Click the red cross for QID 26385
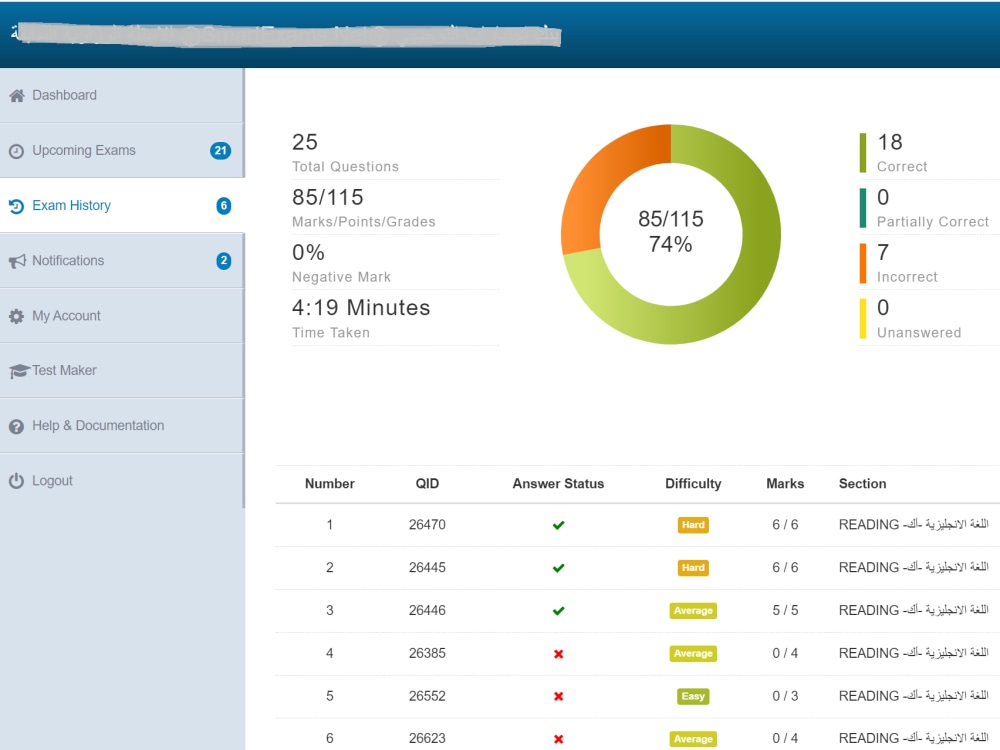The image size is (1000, 750). (x=559, y=654)
